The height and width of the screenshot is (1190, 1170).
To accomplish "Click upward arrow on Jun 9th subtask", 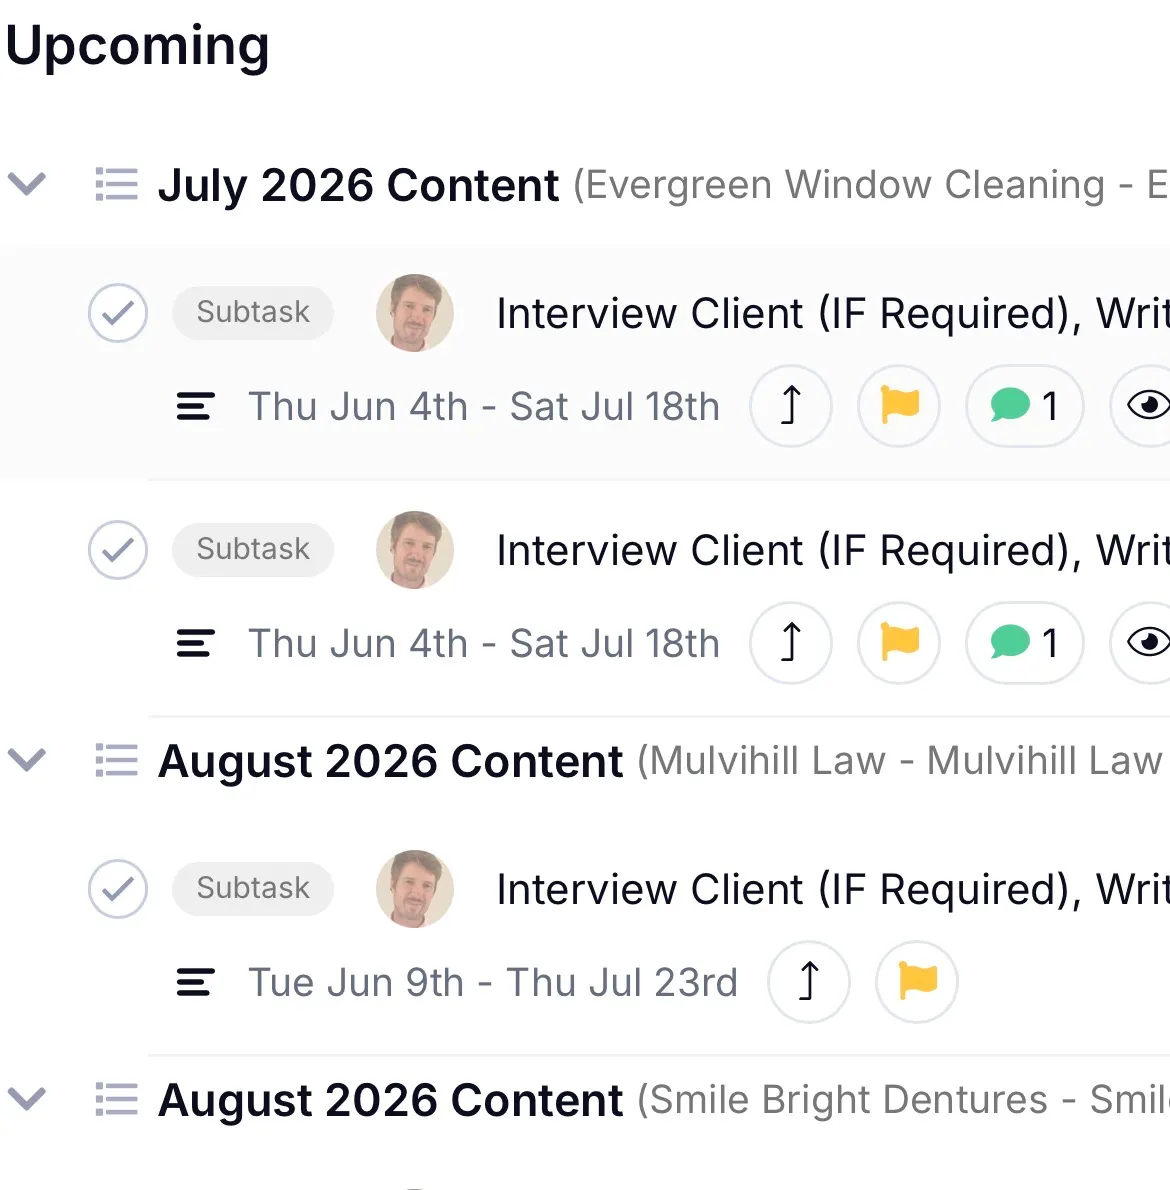I will pos(809,982).
